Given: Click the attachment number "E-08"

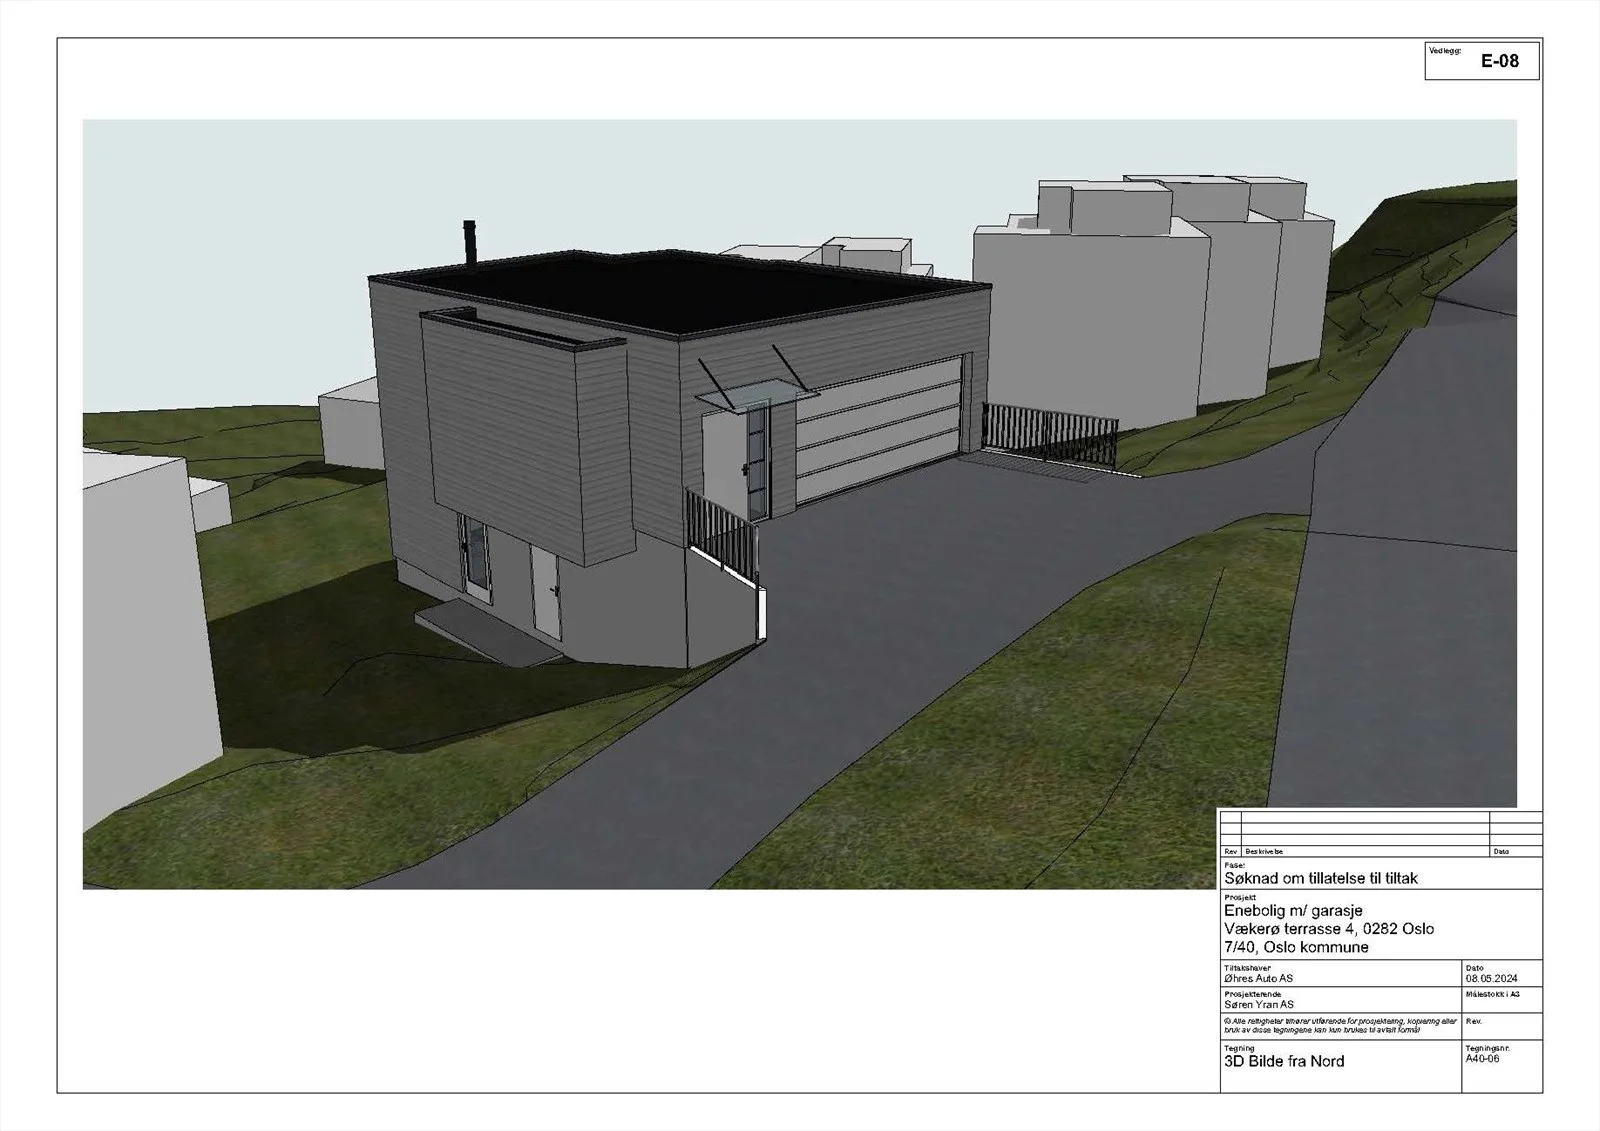Looking at the screenshot, I should pyautogui.click(x=1499, y=61).
